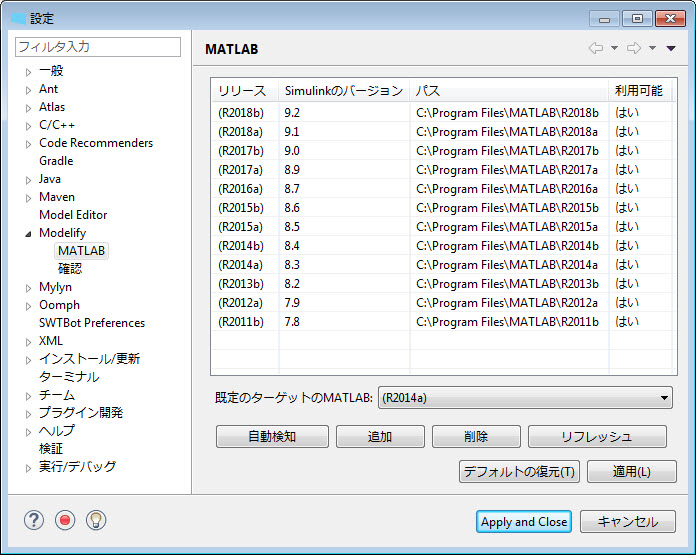Expand the プラグイン開発 node
The image size is (696, 555).
[28, 414]
